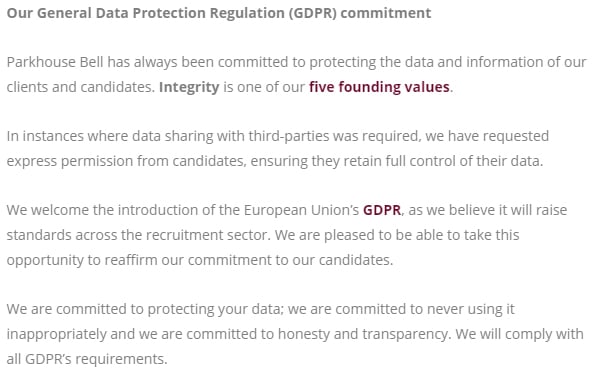
Task: Click the 'Parkhouse Bell' company name
Action: tap(55, 62)
